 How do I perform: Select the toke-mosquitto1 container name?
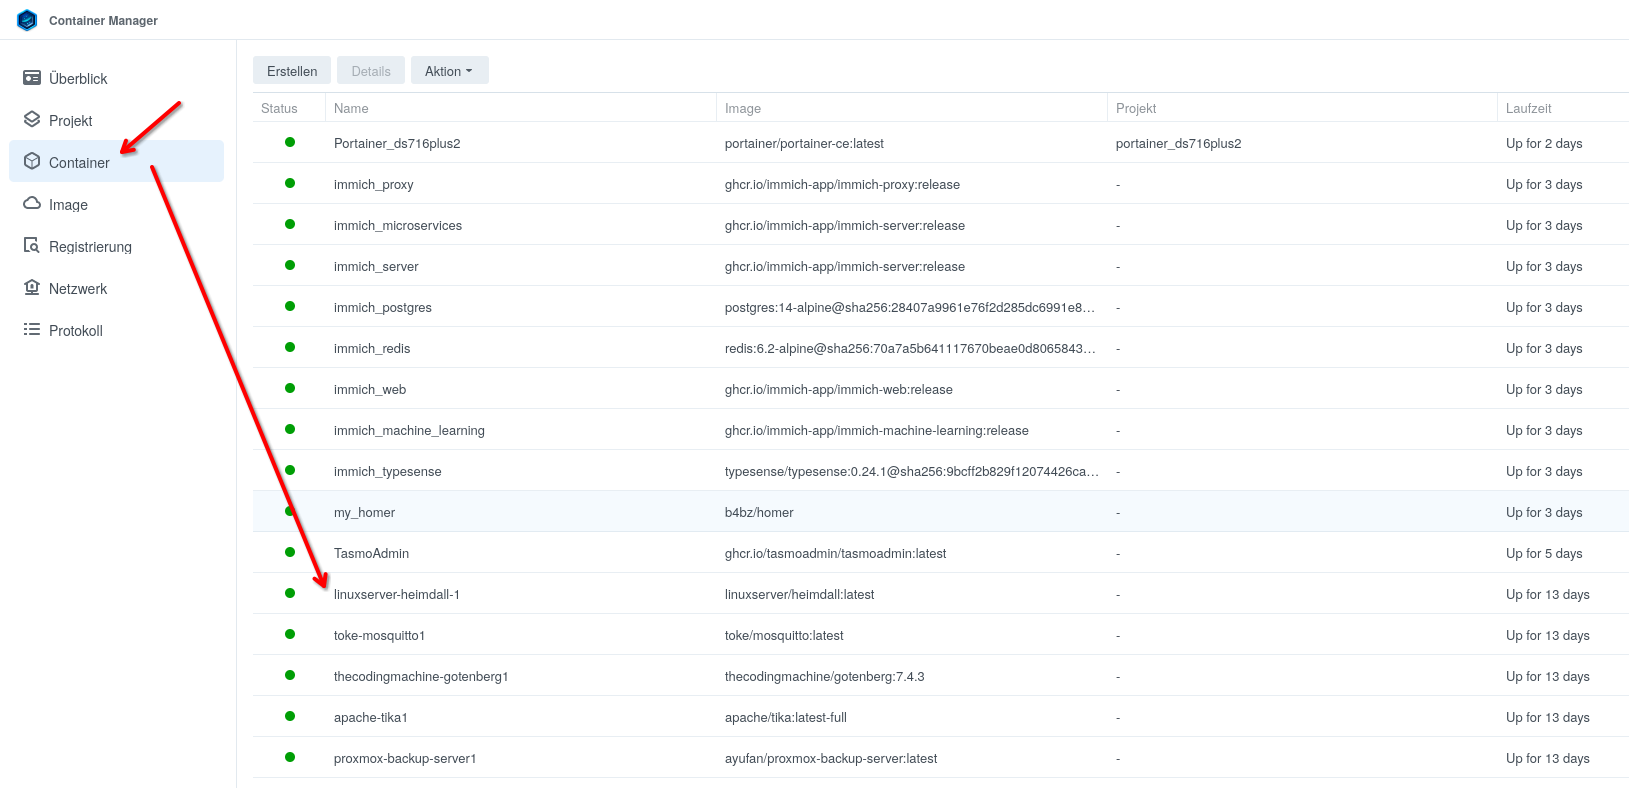coord(380,635)
